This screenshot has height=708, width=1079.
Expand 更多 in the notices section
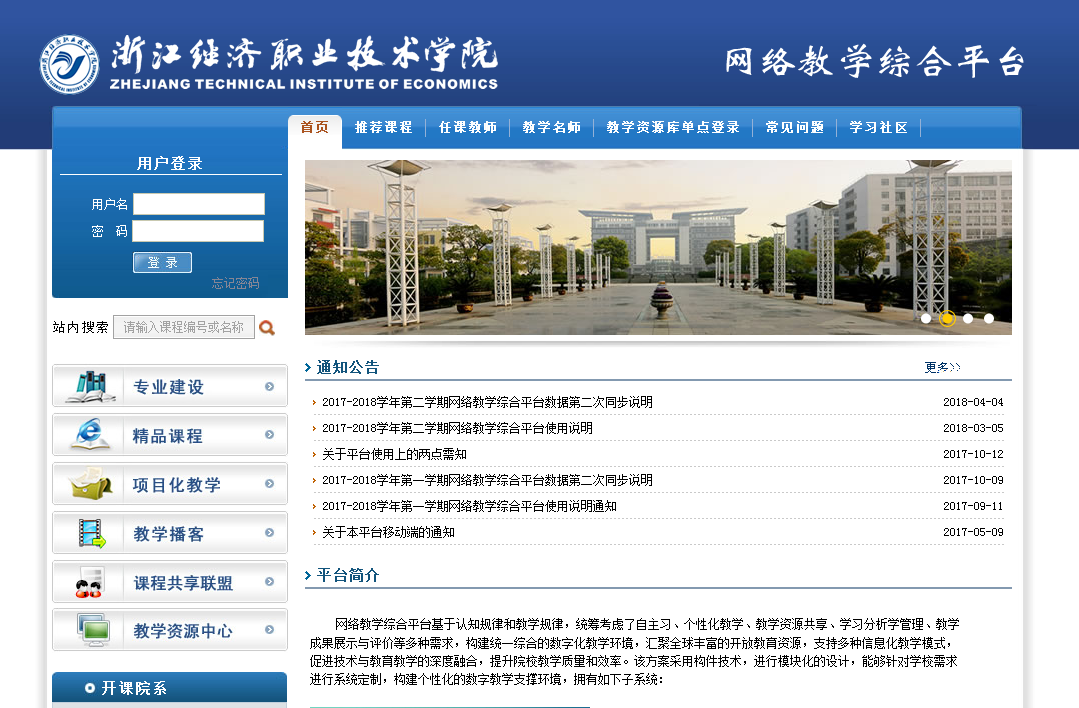[942, 367]
